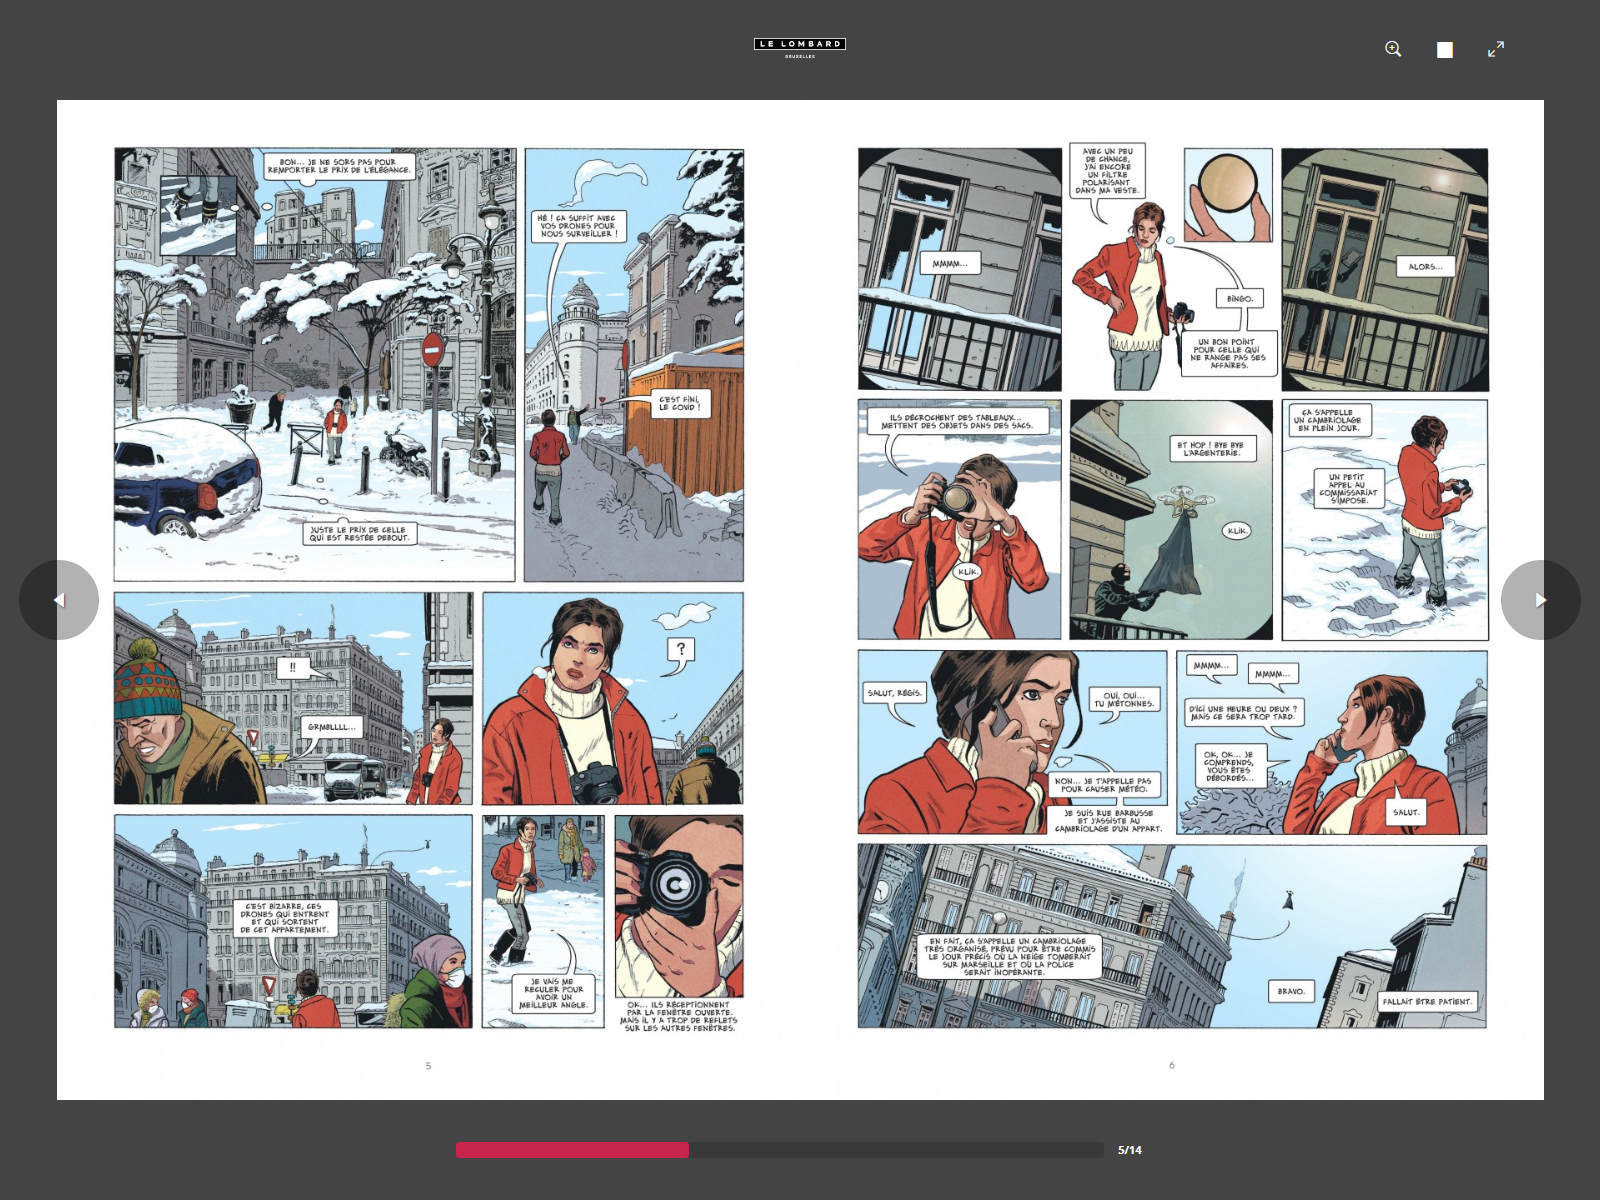
Task: Click the page number 6 under the right page
Action: pyautogui.click(x=1172, y=1065)
